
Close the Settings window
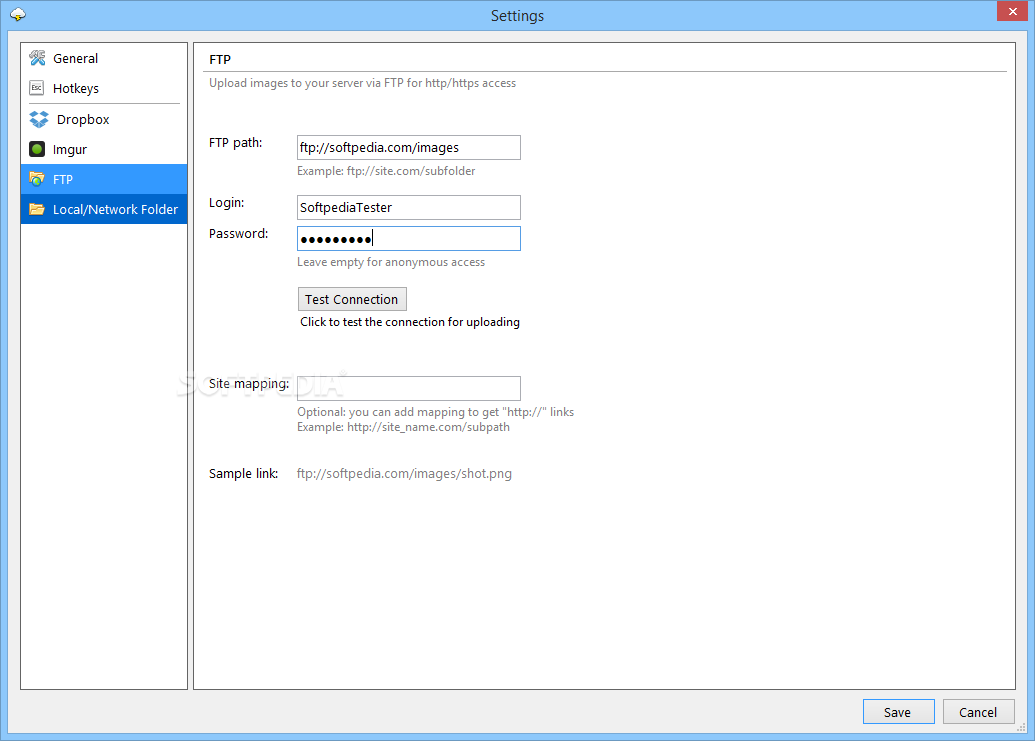point(1013,11)
